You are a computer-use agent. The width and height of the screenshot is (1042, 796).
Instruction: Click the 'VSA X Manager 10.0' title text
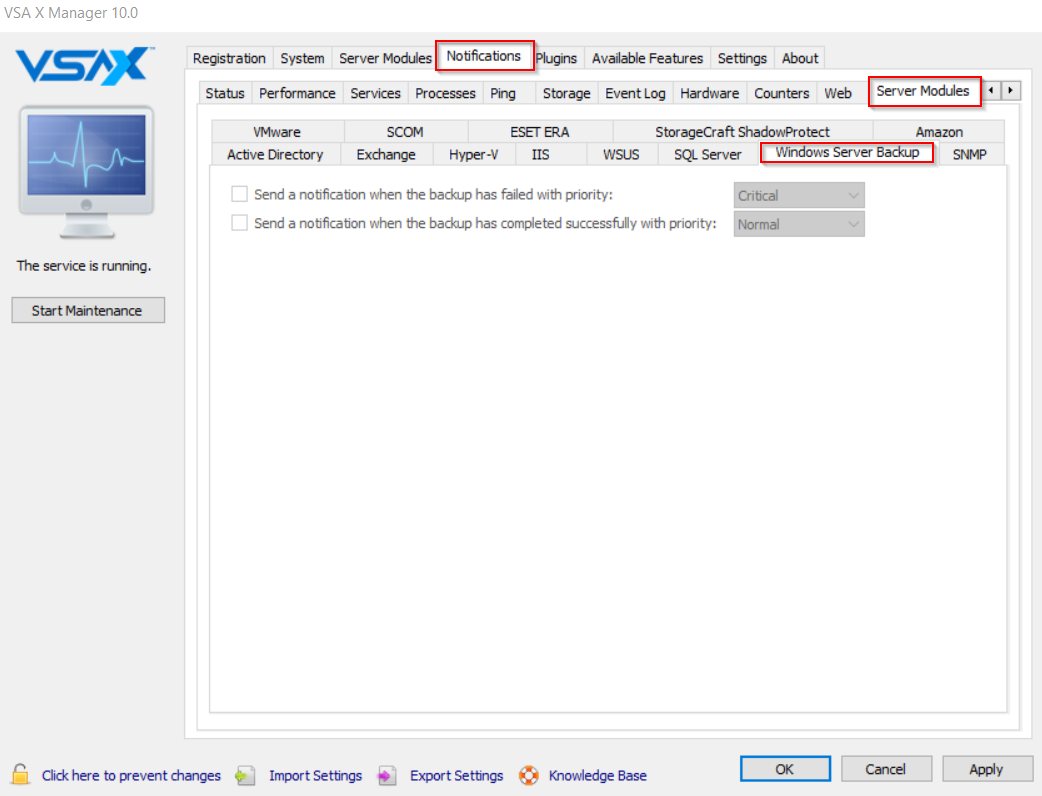[x=71, y=13]
